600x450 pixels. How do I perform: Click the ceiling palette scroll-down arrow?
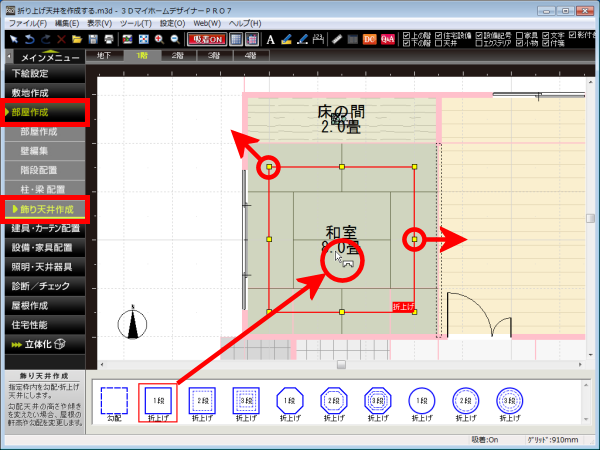tap(586, 419)
